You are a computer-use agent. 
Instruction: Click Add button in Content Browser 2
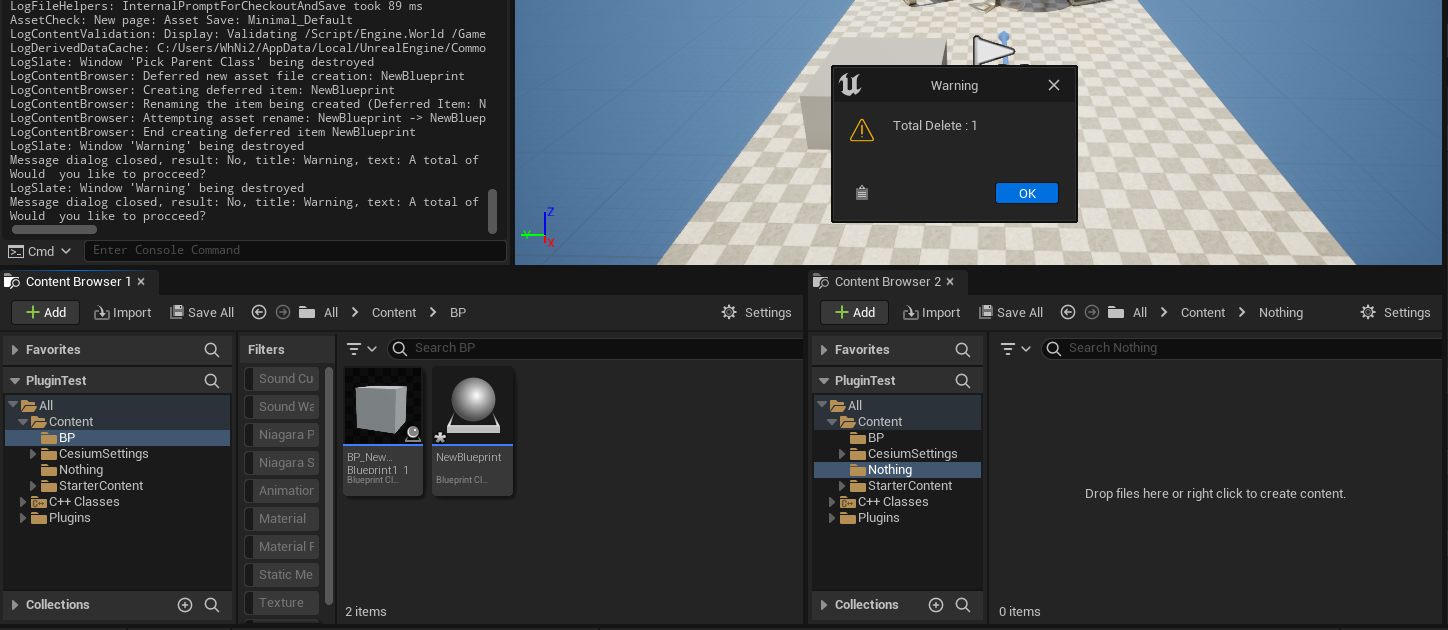coord(855,313)
